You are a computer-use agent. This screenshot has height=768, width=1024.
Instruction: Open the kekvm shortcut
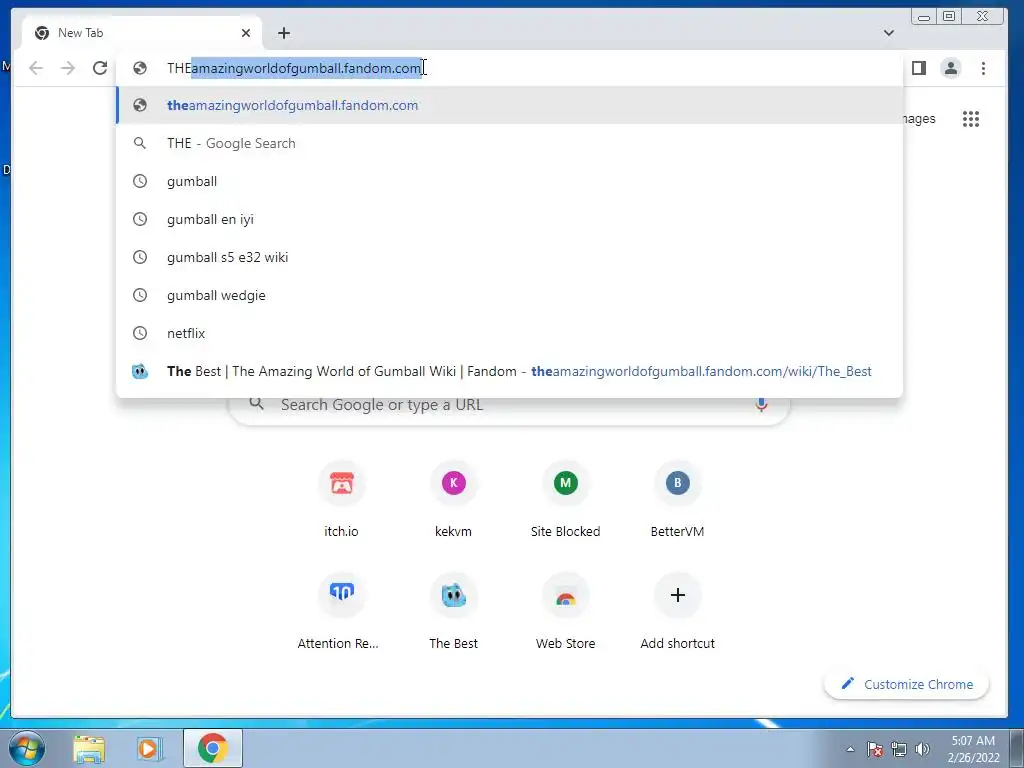pyautogui.click(x=453, y=502)
